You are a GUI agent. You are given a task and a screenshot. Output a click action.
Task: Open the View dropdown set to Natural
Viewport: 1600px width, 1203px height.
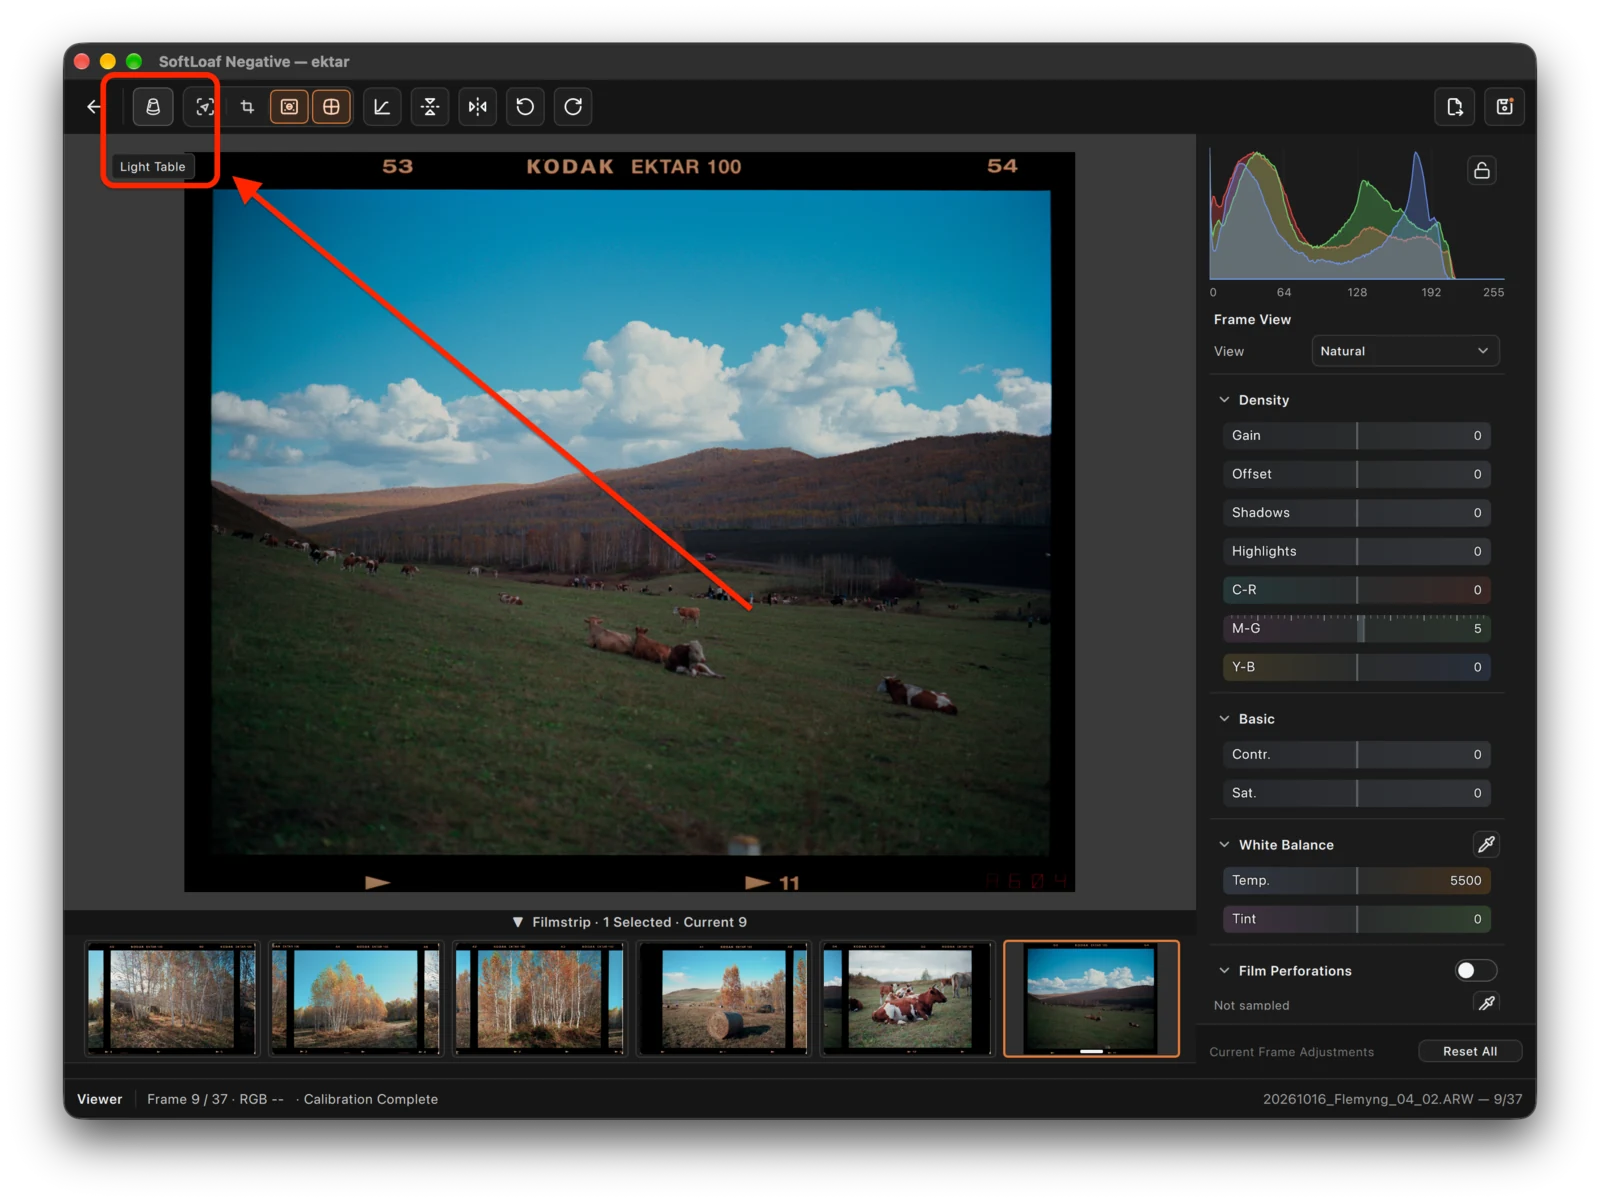1405,351
